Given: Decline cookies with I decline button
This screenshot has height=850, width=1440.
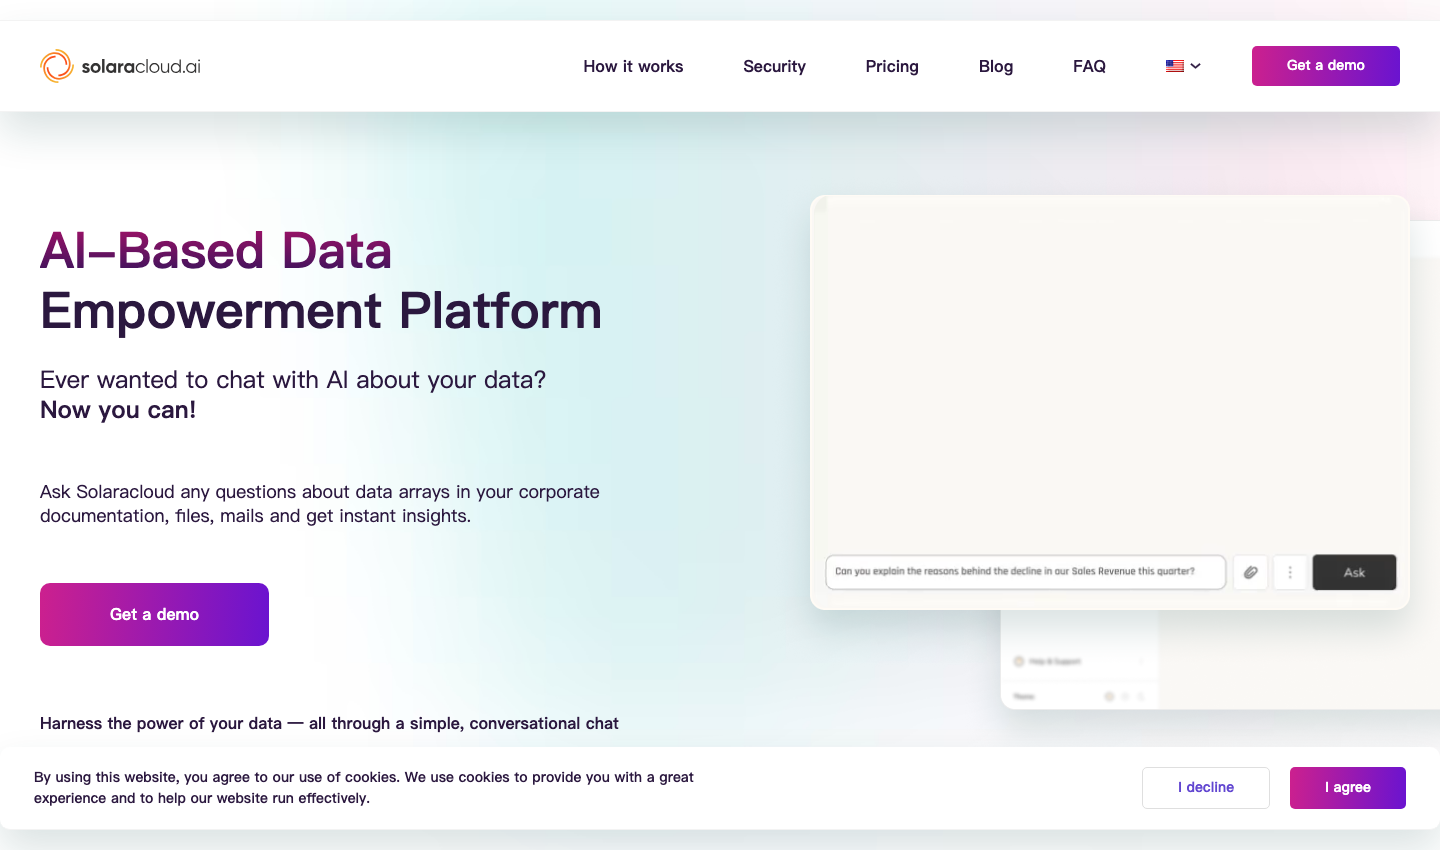Looking at the screenshot, I should point(1206,788).
